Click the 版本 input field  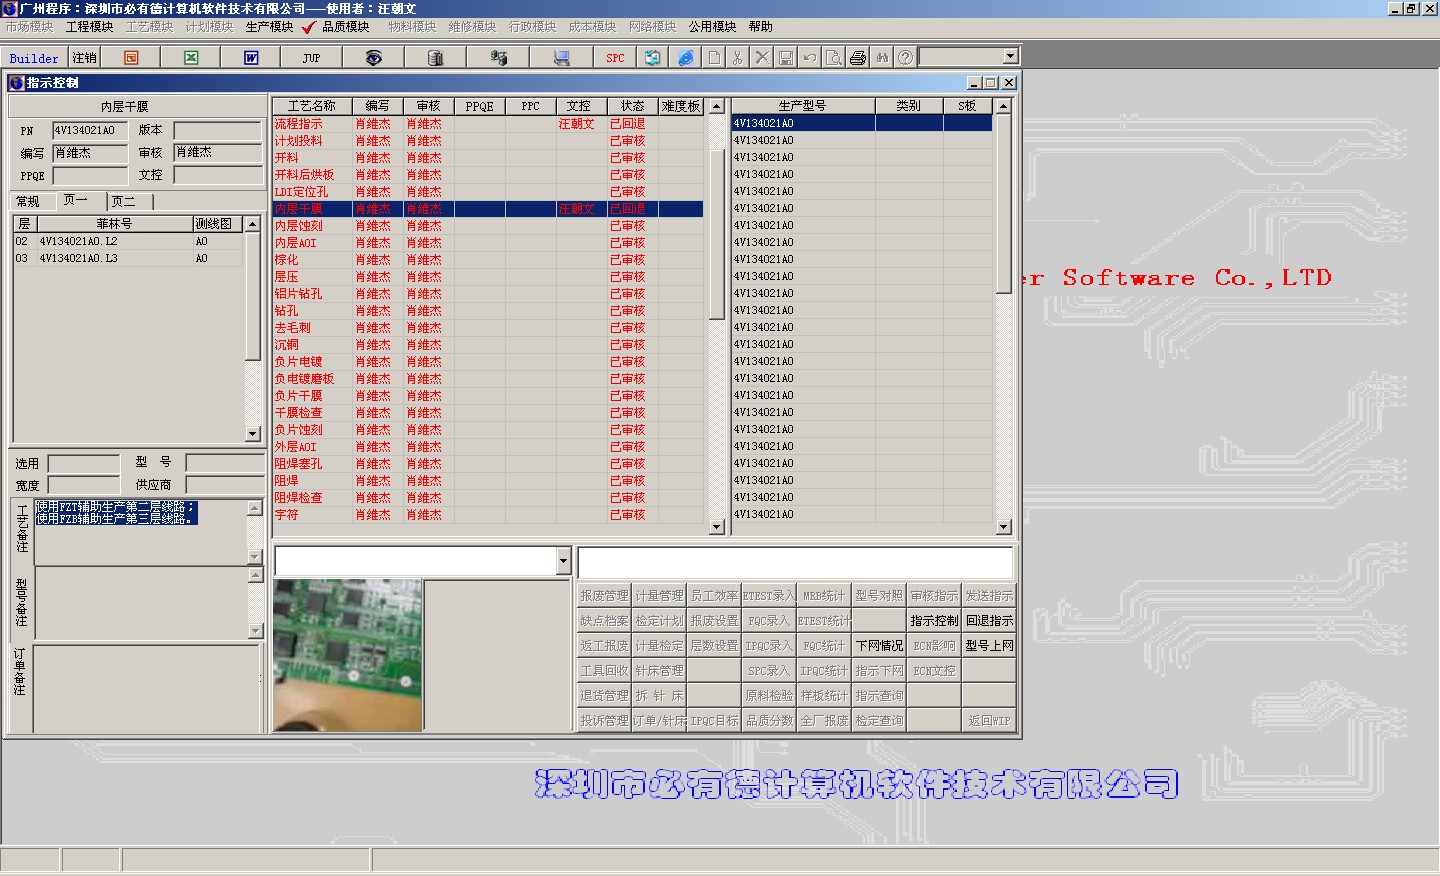click(x=217, y=130)
